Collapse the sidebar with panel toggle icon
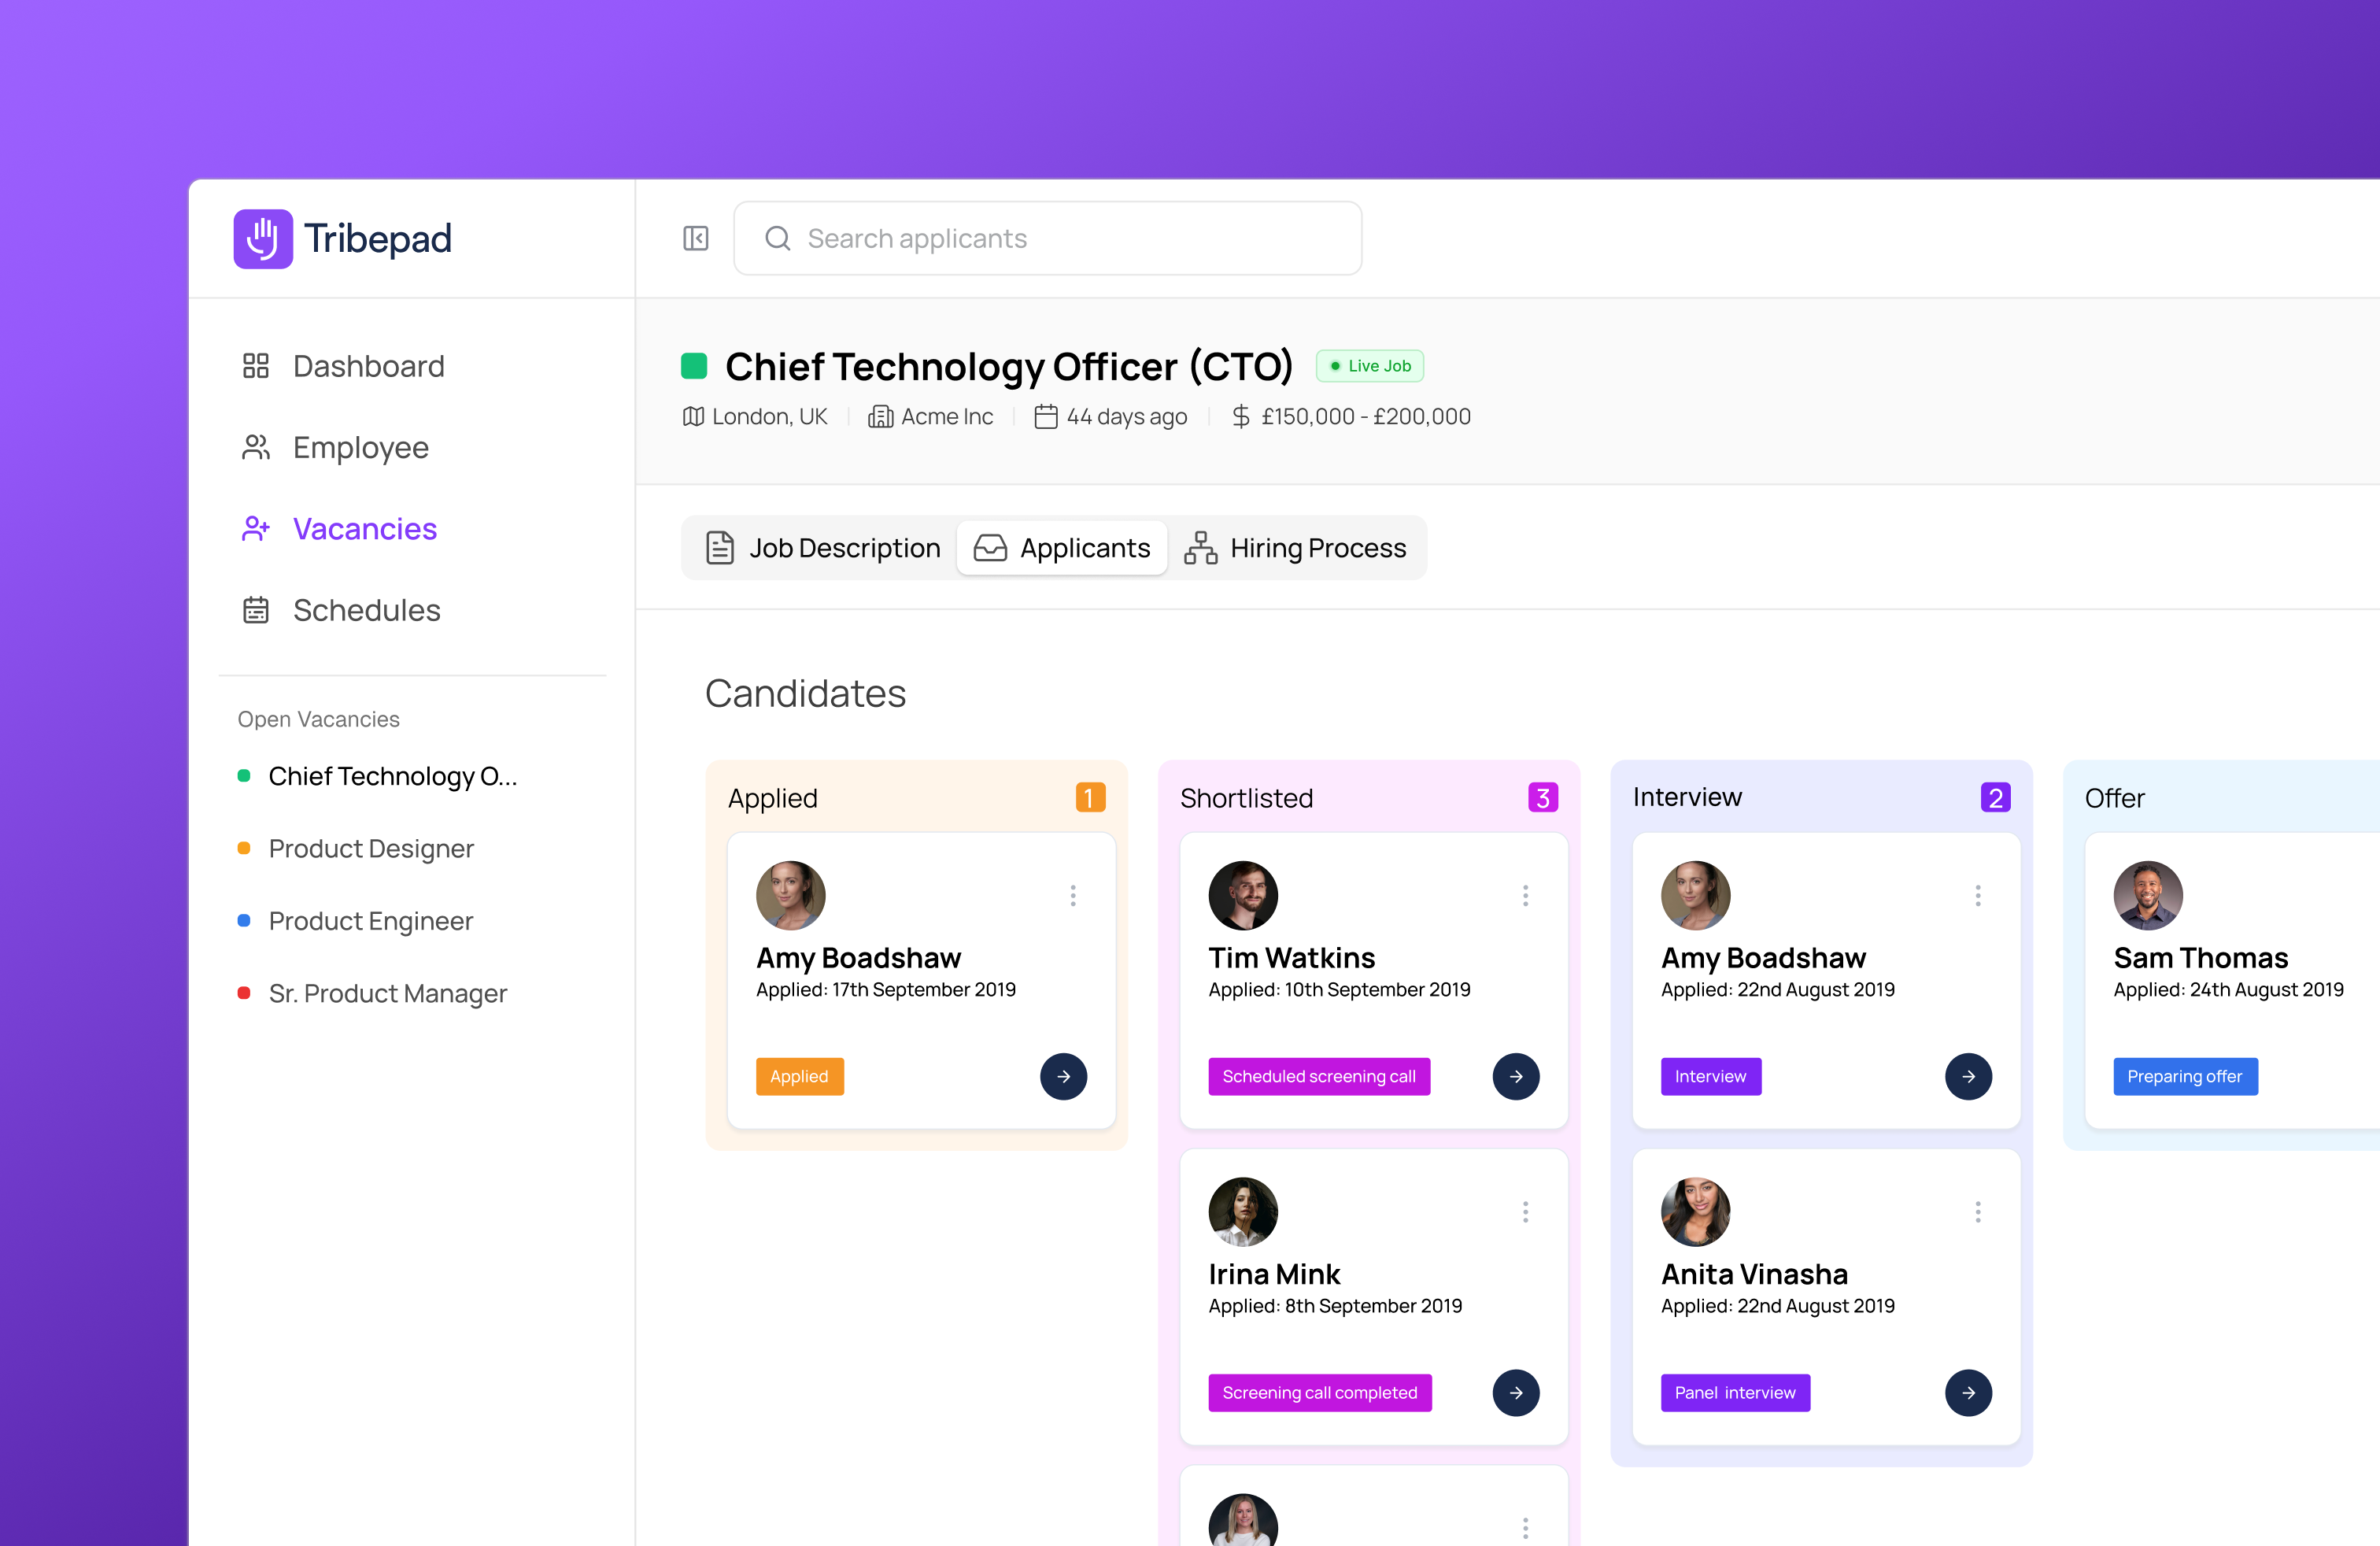Viewport: 2380px width, 1546px height. point(695,238)
